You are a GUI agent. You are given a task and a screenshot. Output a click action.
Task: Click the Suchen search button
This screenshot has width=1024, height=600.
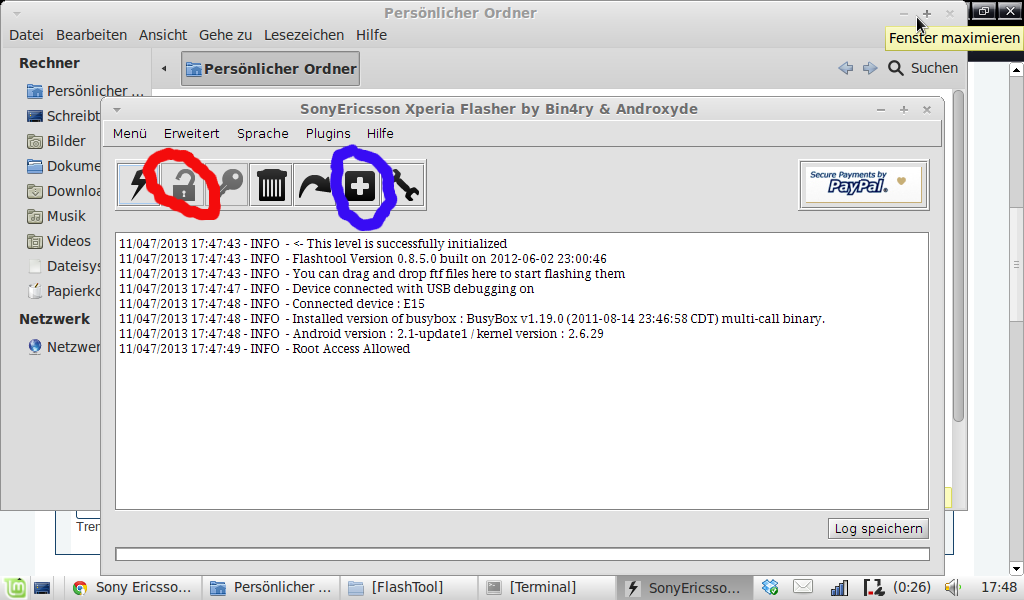[x=922, y=68]
